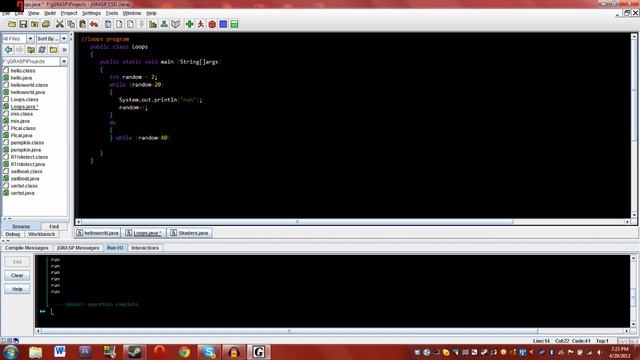Select pumpkin.java in the file list
Viewport: 640px width, 360px height.
(26, 150)
